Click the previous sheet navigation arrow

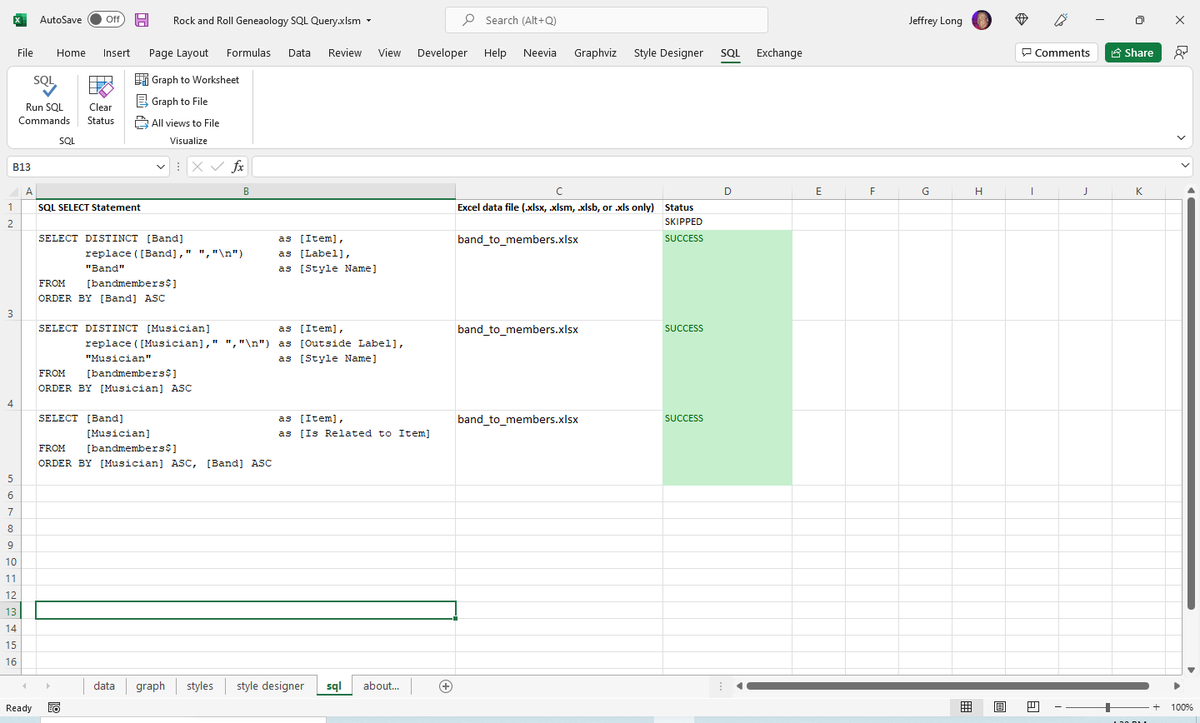tap(26, 686)
